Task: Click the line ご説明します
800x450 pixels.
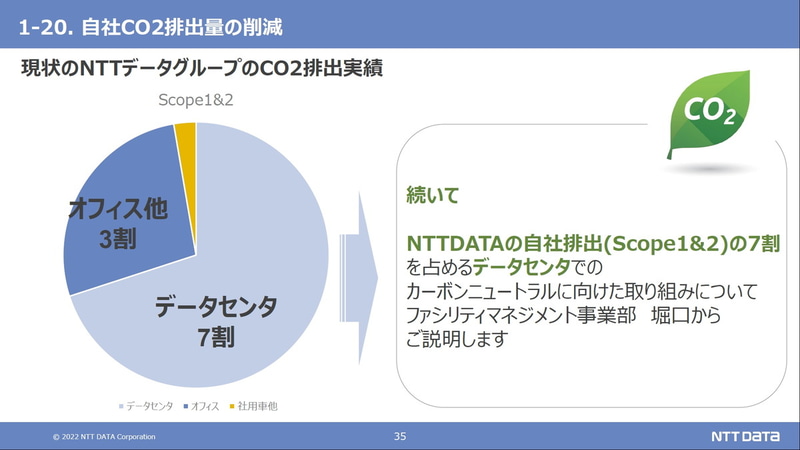Action: 457,339
